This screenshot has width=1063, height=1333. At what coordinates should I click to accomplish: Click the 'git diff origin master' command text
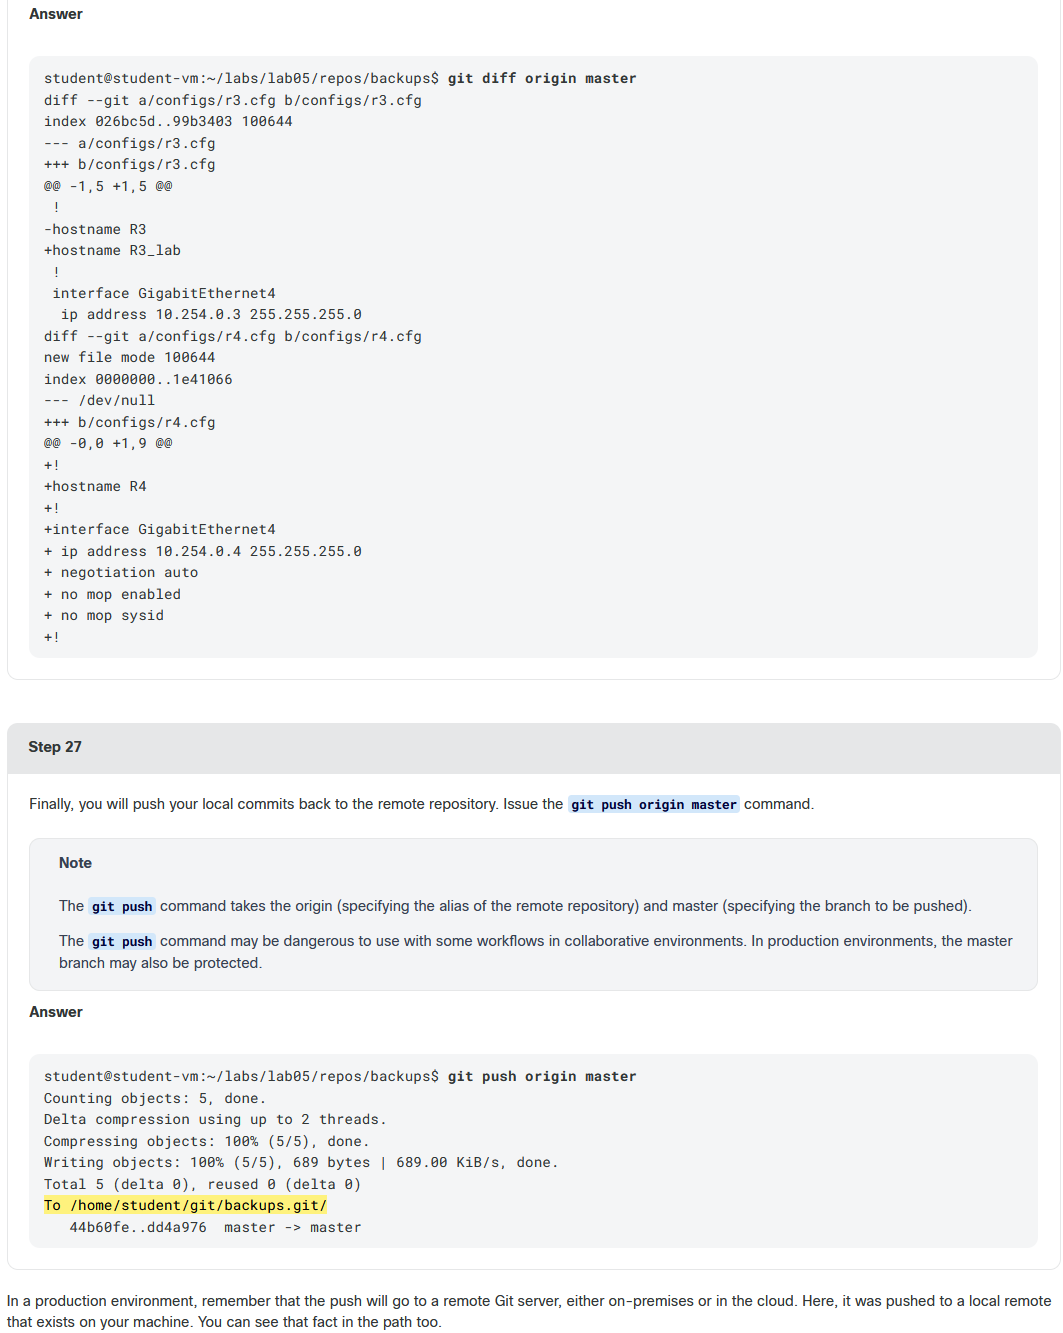pyautogui.click(x=542, y=79)
